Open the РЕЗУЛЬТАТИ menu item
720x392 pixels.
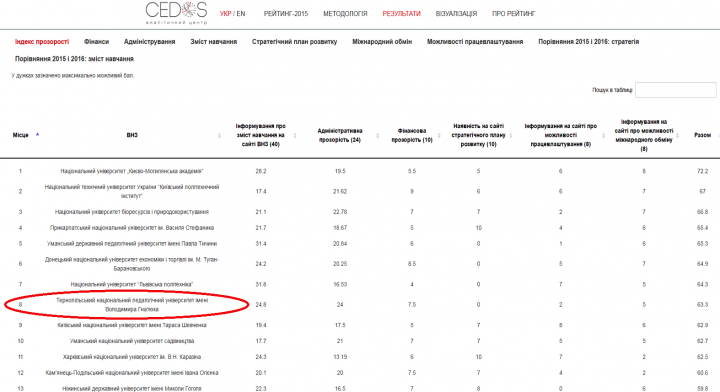401,14
